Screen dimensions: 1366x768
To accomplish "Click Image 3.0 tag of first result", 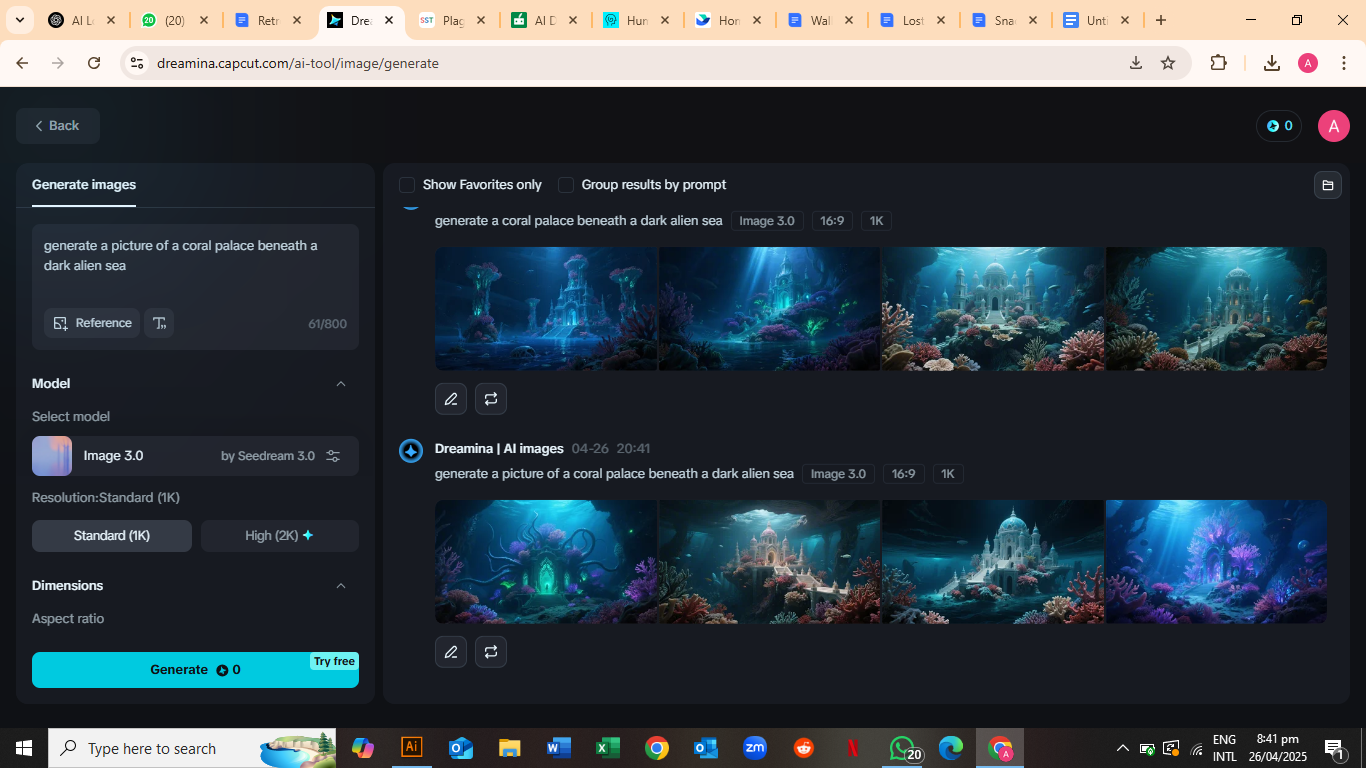I will (x=767, y=221).
